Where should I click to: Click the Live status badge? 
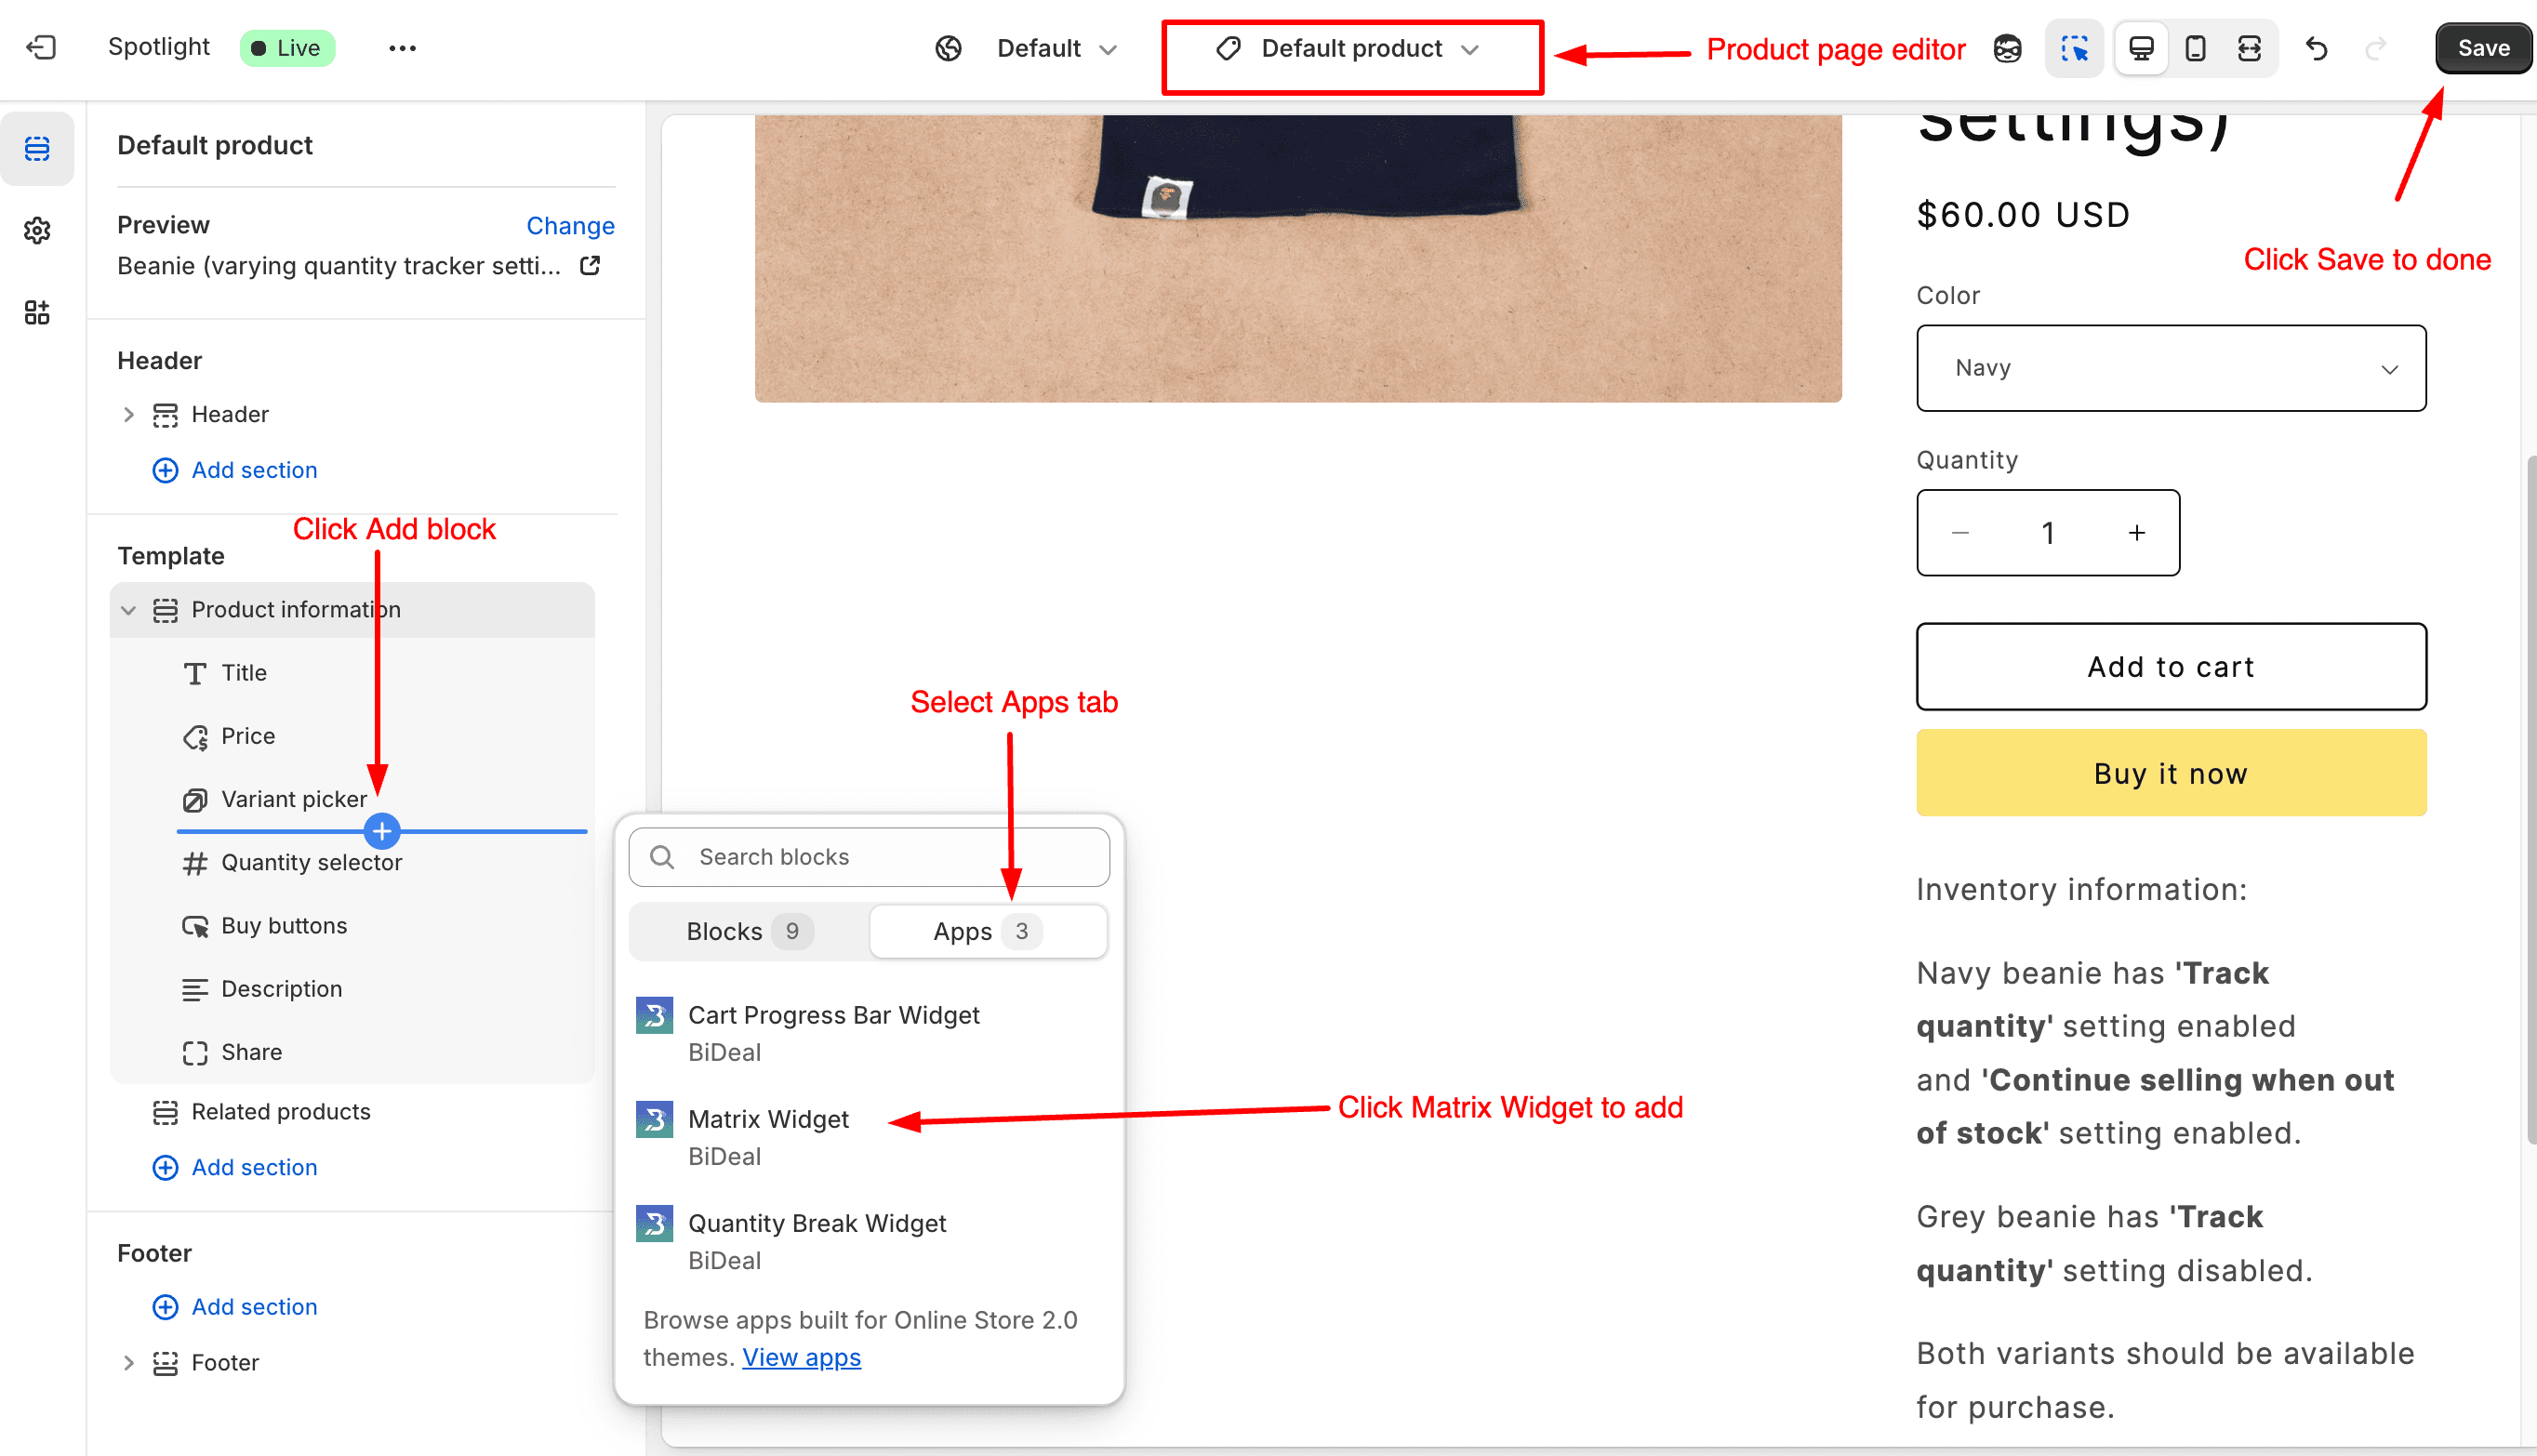287,48
